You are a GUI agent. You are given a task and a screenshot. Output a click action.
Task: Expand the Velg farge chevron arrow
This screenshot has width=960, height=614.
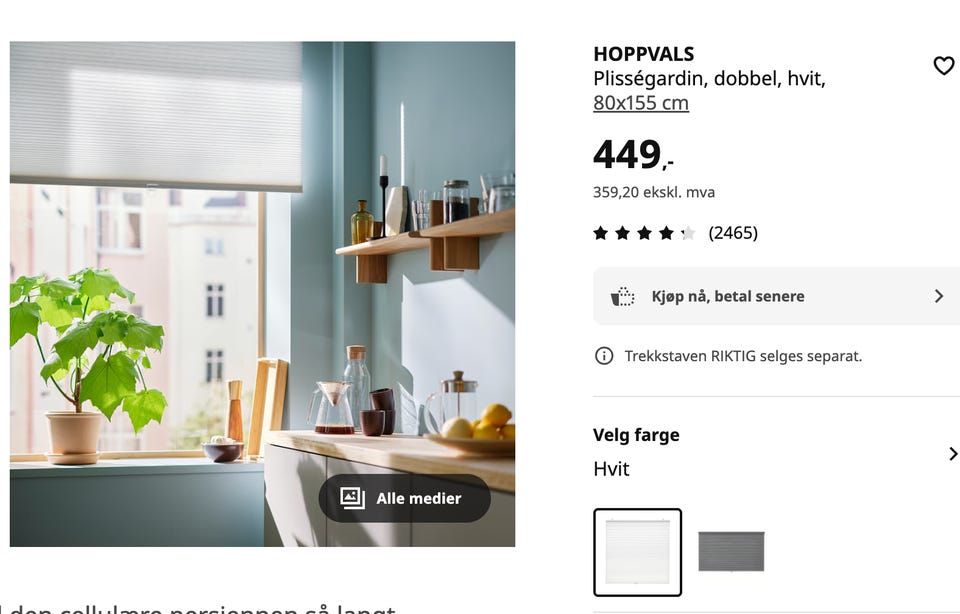(953, 454)
